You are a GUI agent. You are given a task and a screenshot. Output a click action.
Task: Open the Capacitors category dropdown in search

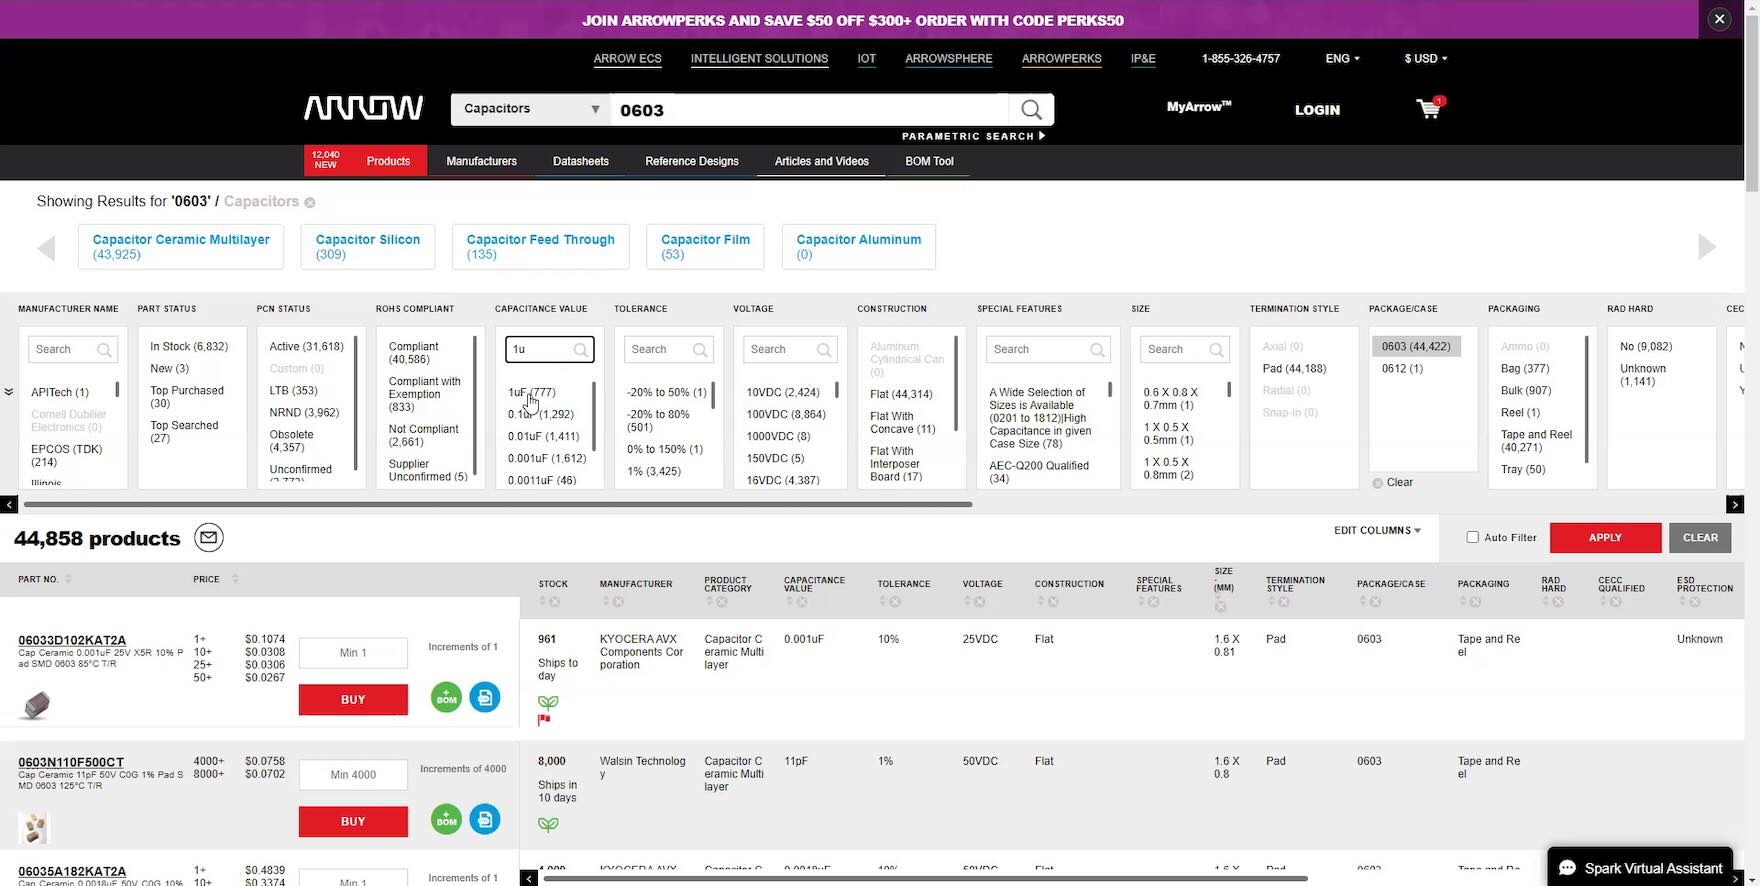[530, 109]
